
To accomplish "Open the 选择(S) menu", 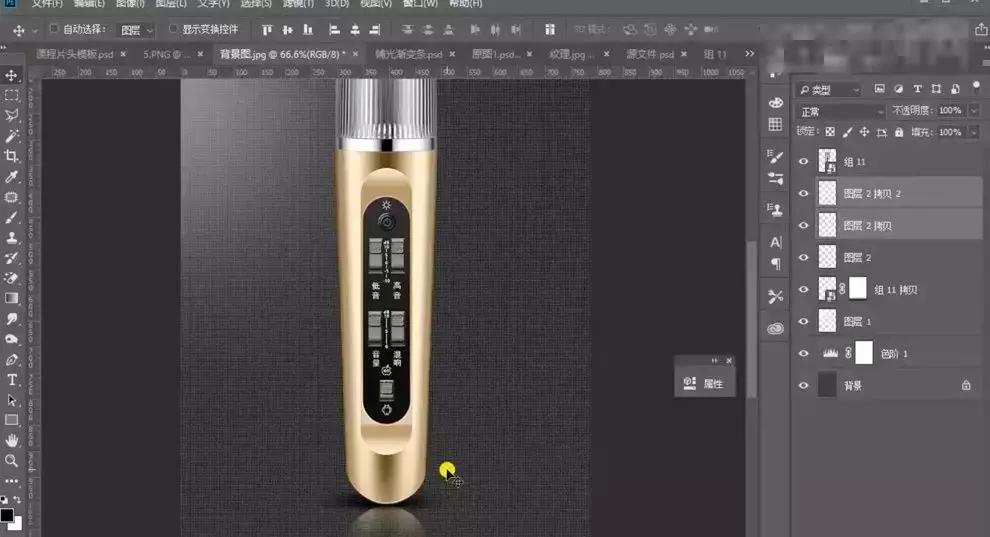I will (256, 4).
